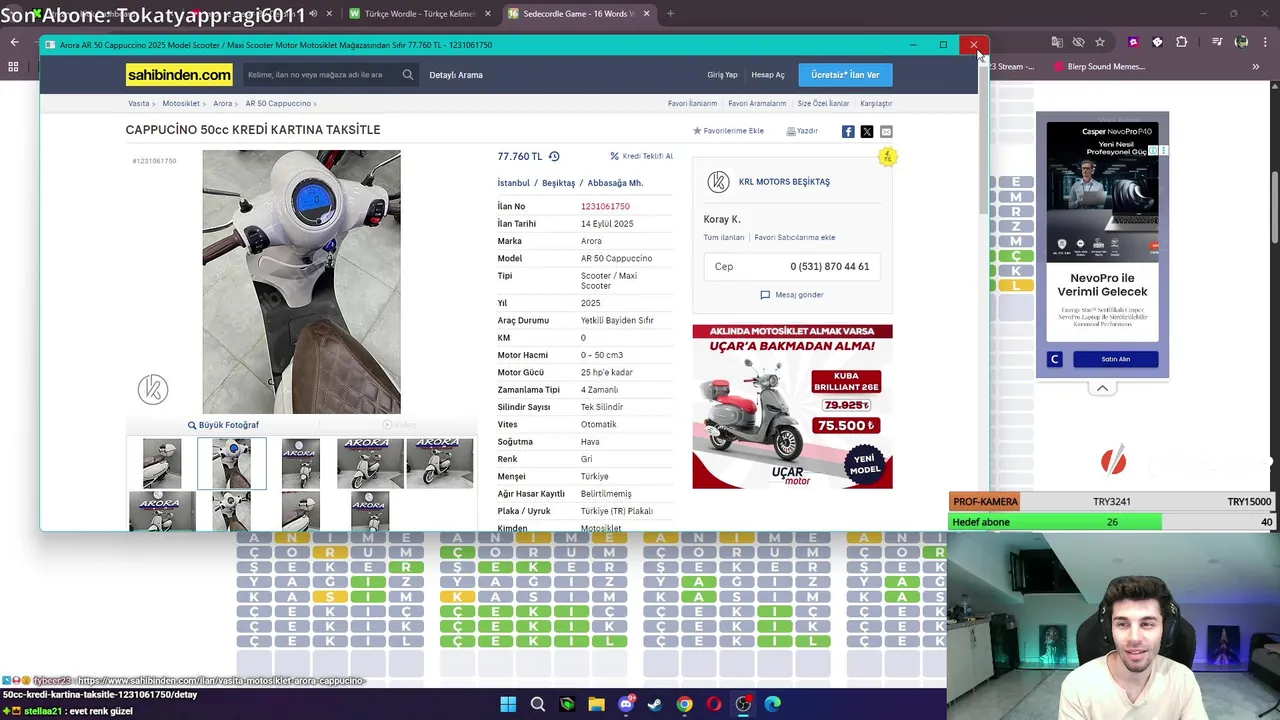The image size is (1280, 720).
Task: Click the Motosiklet breadcrumb link
Action: click(181, 103)
